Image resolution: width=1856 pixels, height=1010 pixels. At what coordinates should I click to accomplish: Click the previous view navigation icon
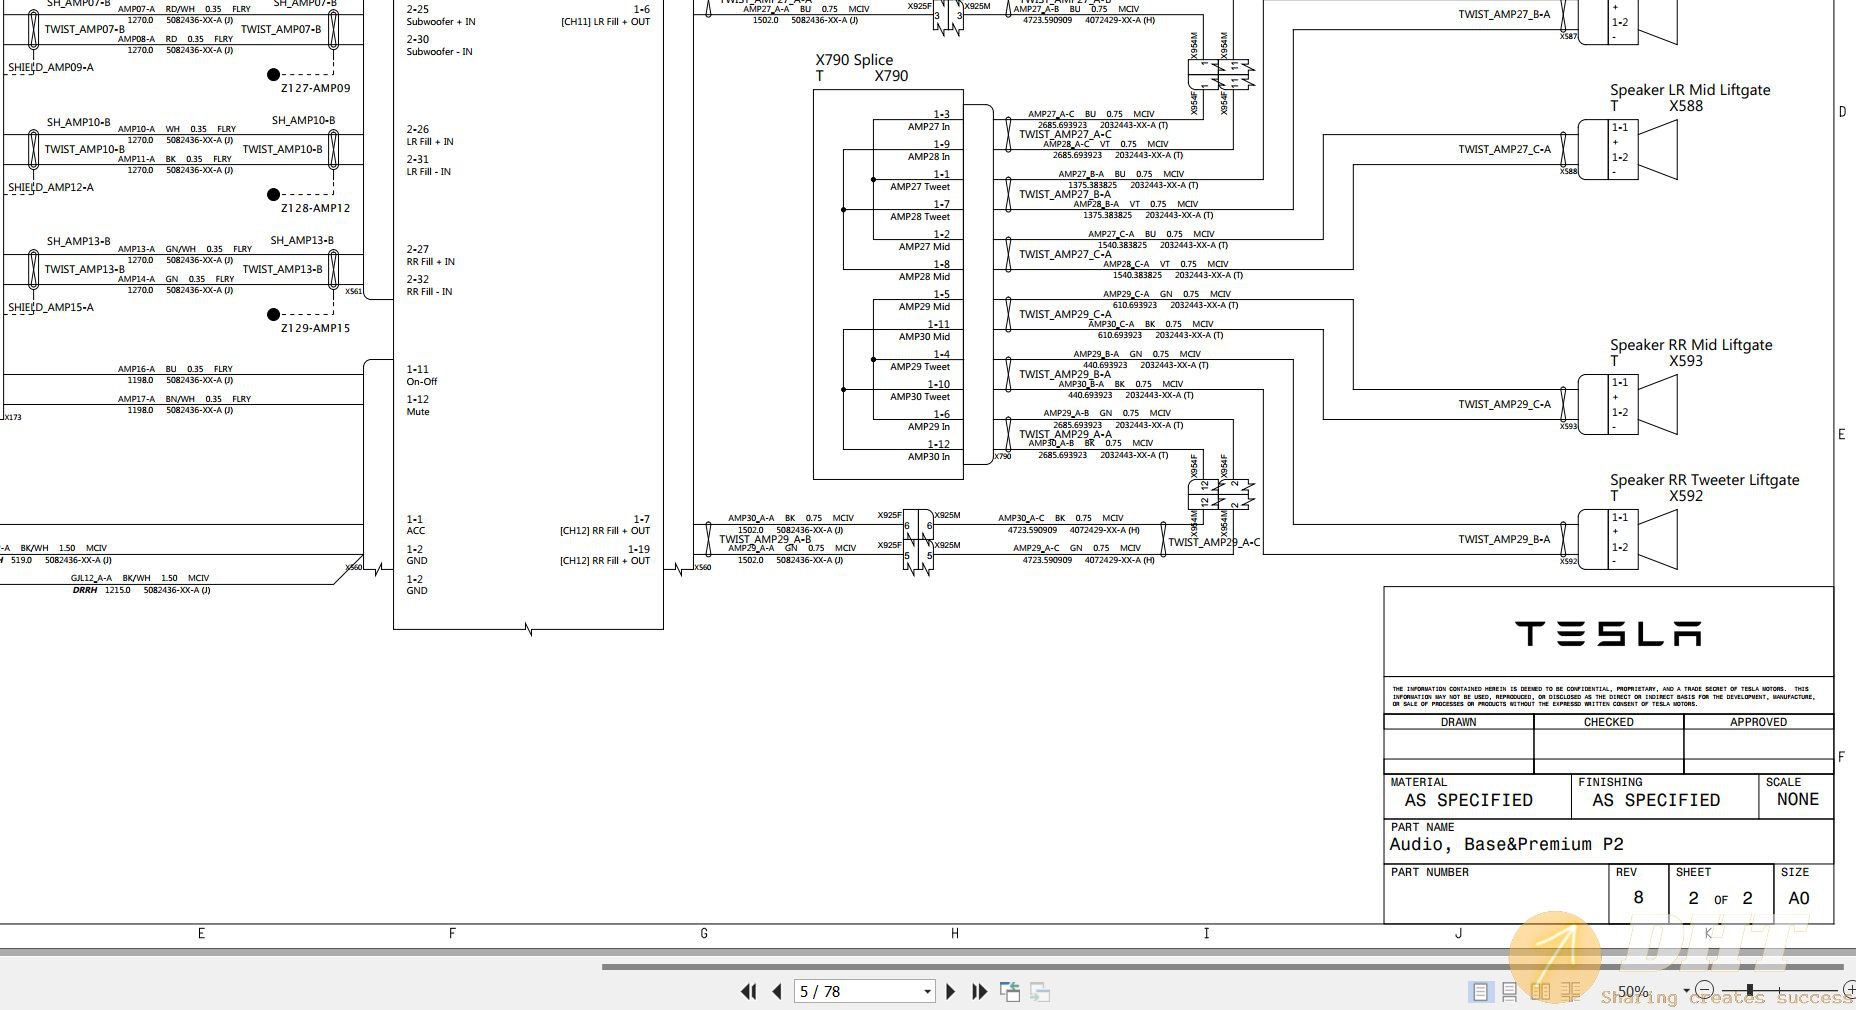[1010, 991]
